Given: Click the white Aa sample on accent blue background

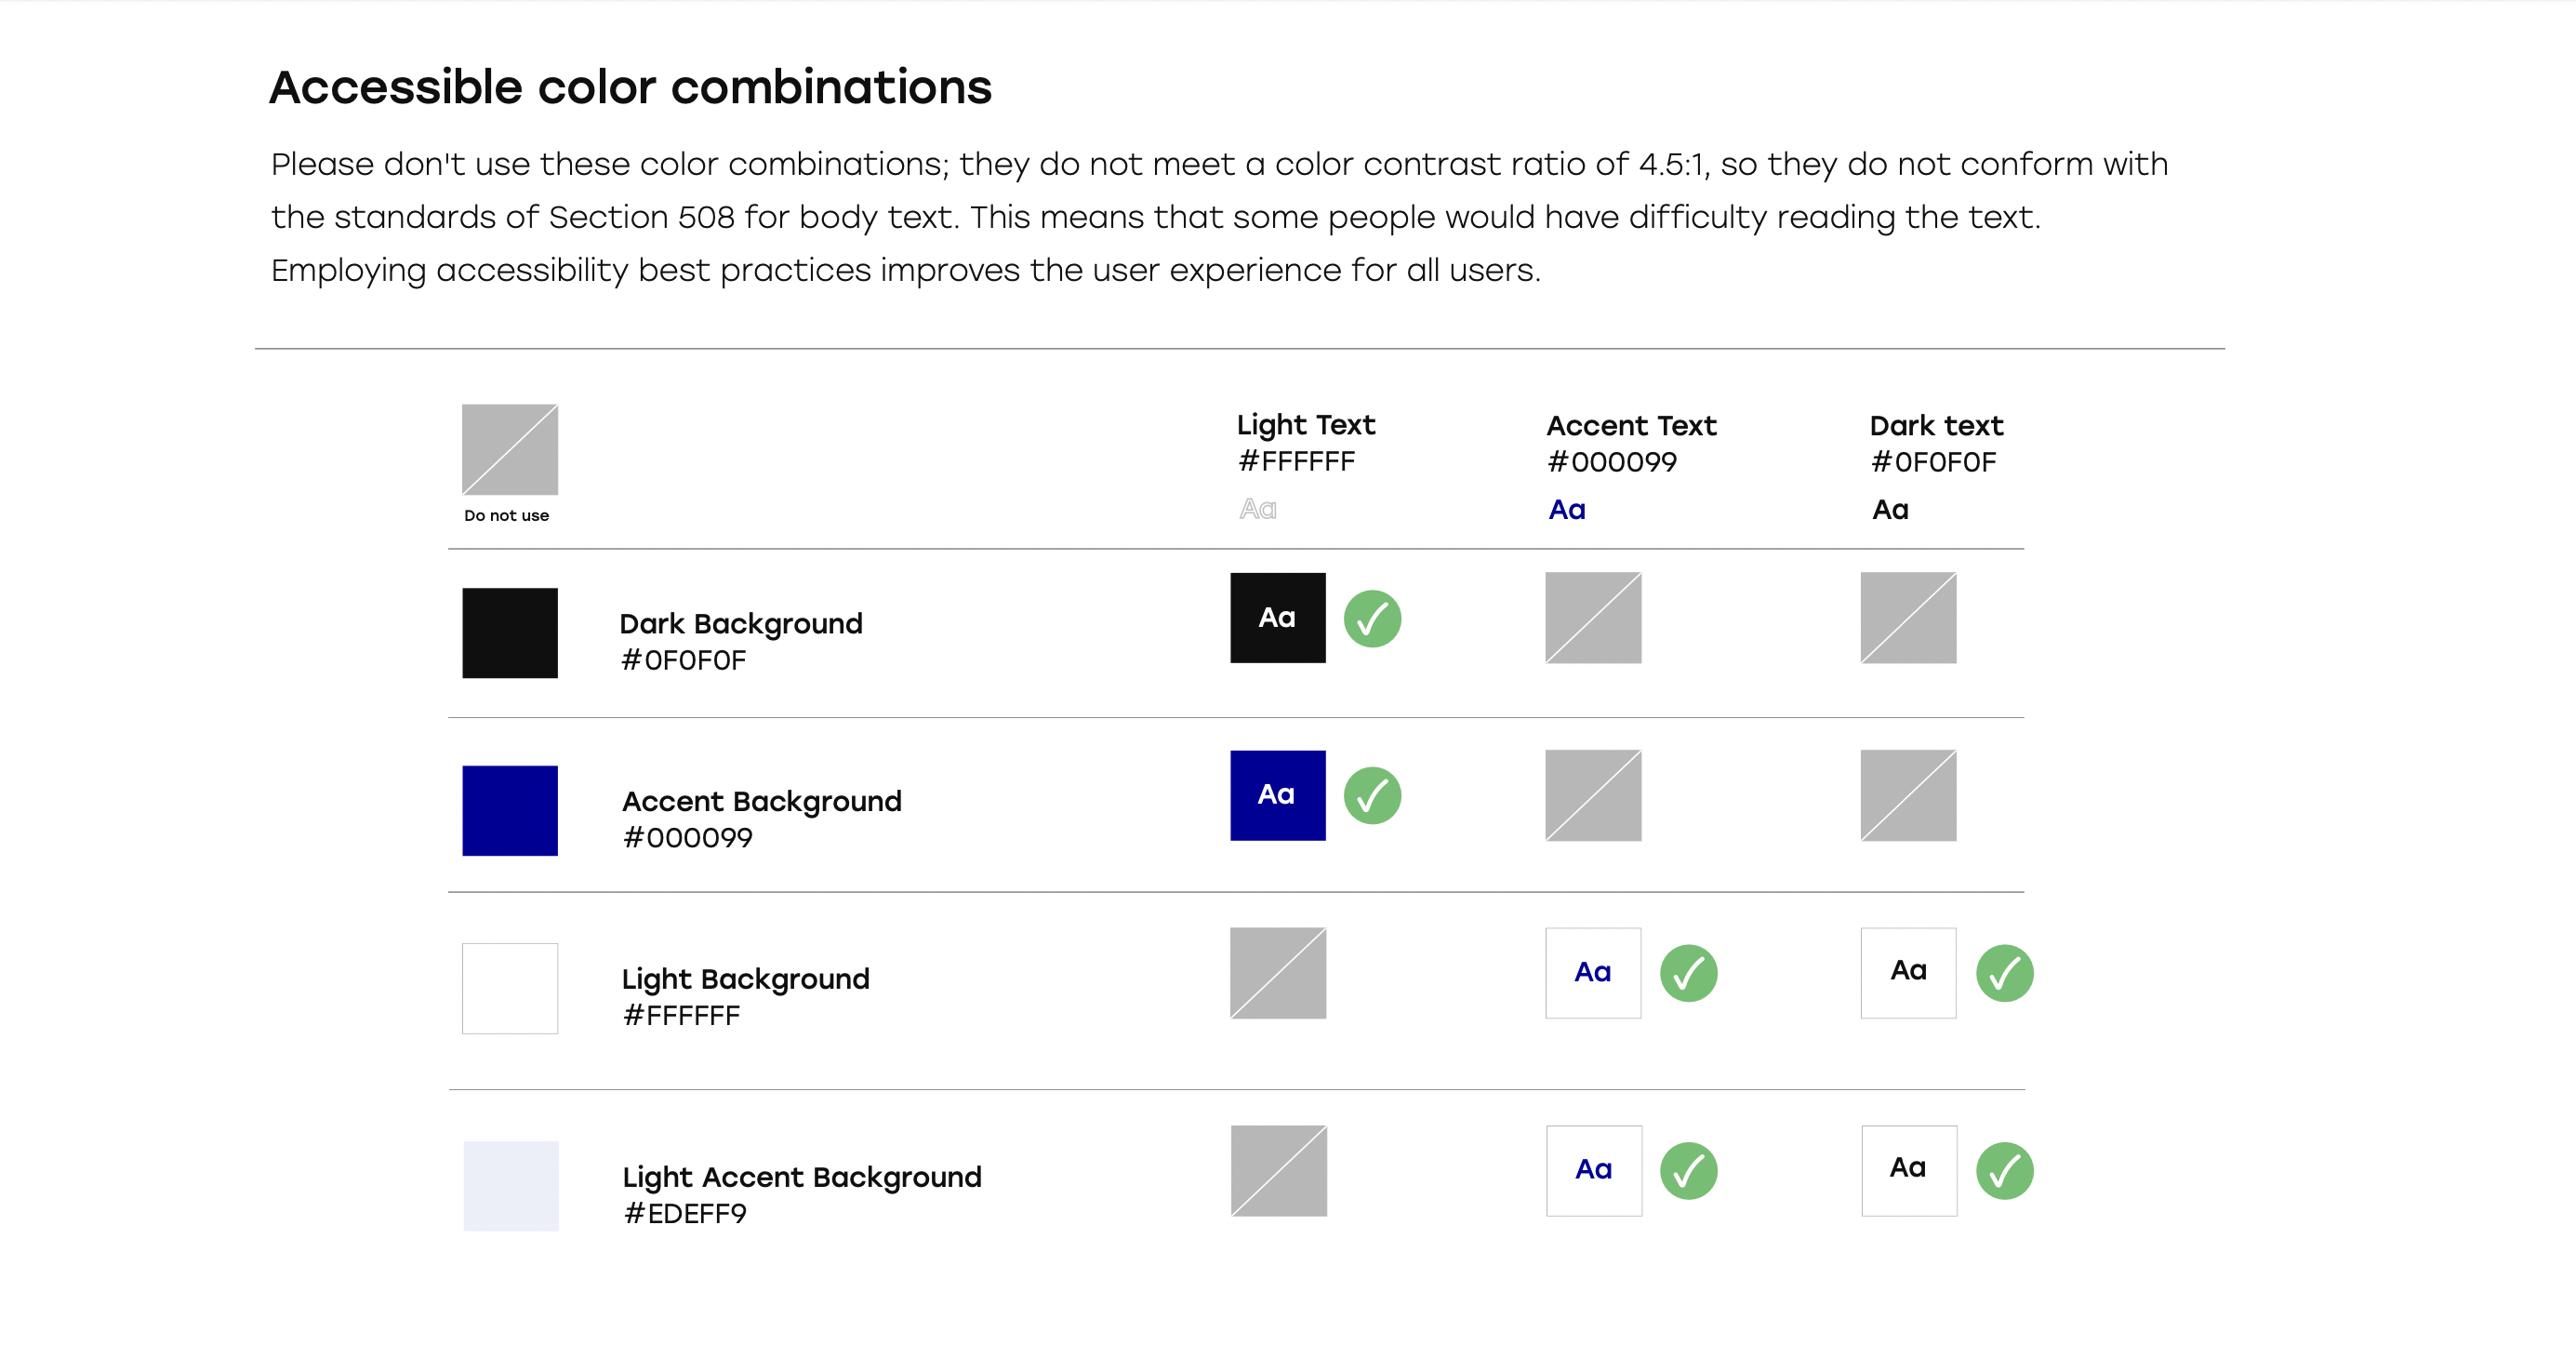Looking at the screenshot, I should coord(1278,796).
